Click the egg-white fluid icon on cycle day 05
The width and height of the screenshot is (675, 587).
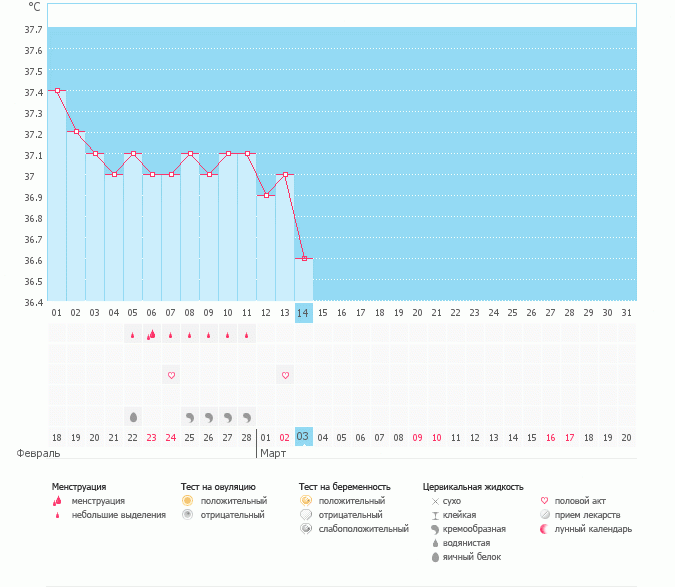coord(133,416)
